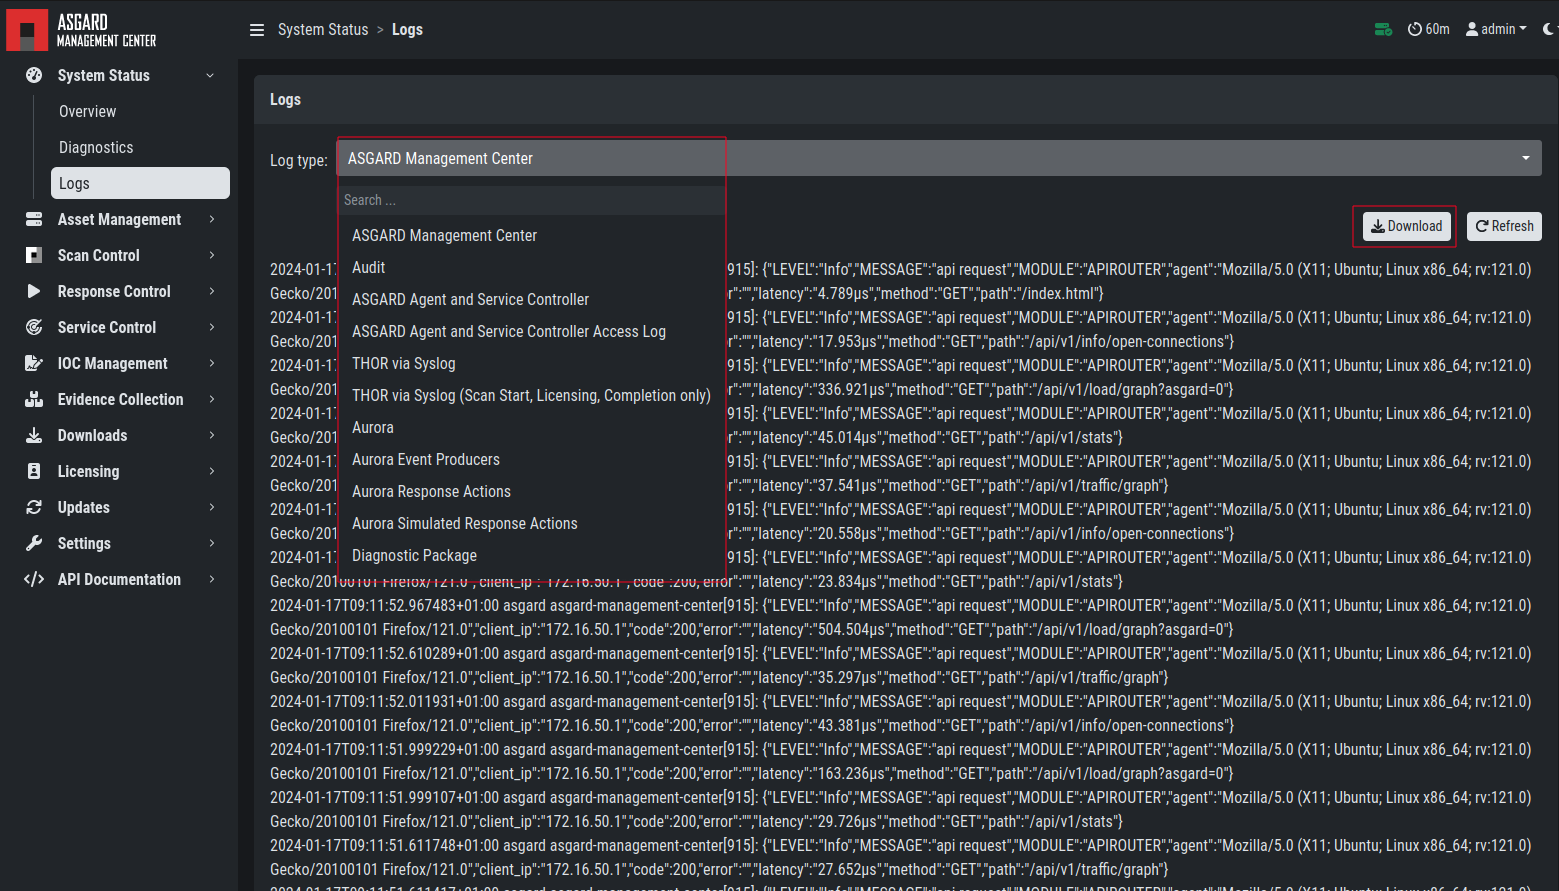This screenshot has width=1559, height=891.
Task: Expand the Response Control chevron
Action: [212, 291]
